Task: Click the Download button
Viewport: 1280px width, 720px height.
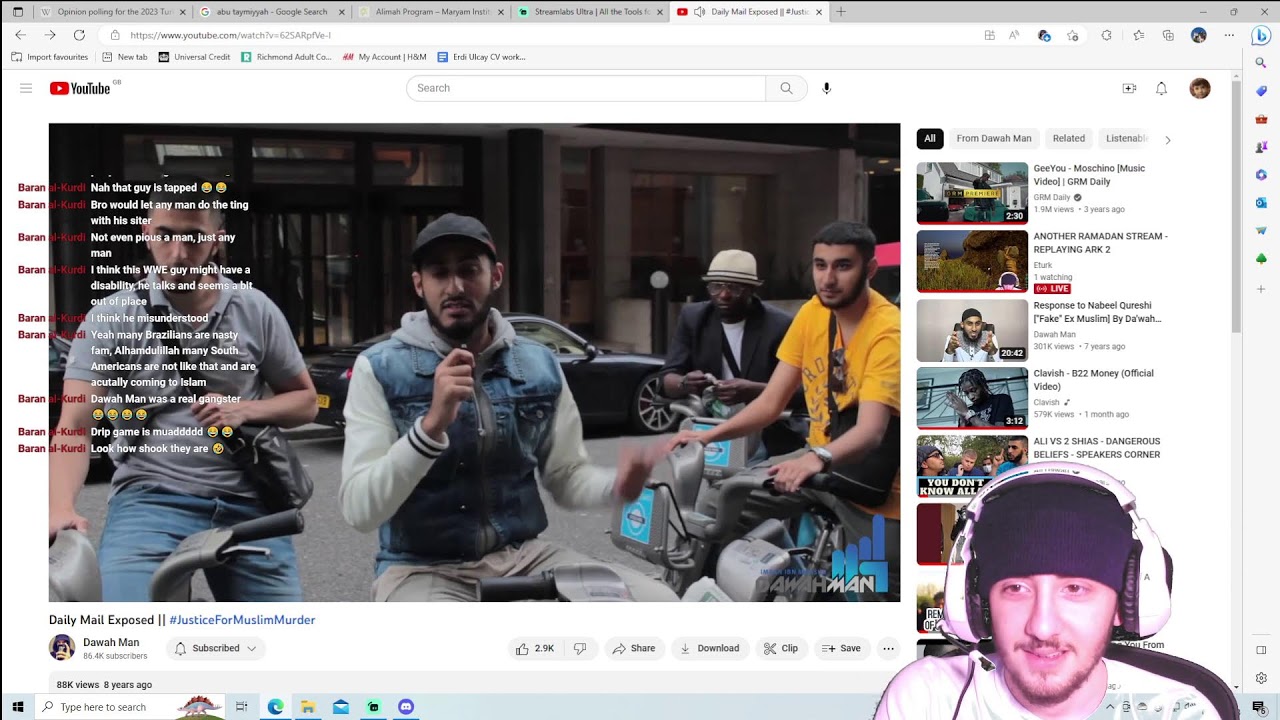Action: click(x=709, y=648)
